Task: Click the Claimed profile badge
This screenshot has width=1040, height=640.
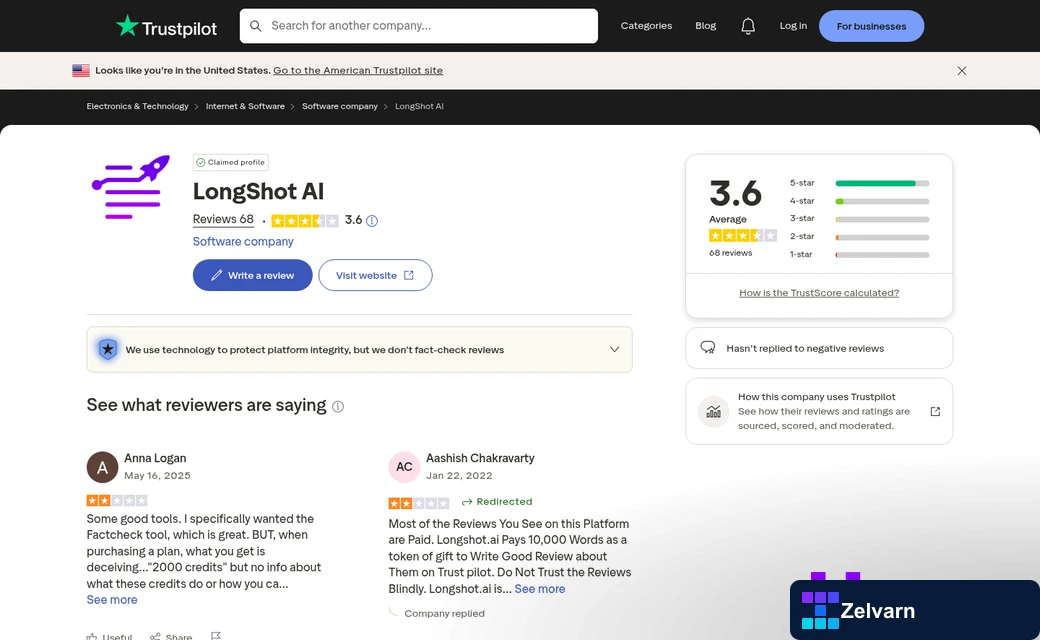Action: (x=231, y=162)
